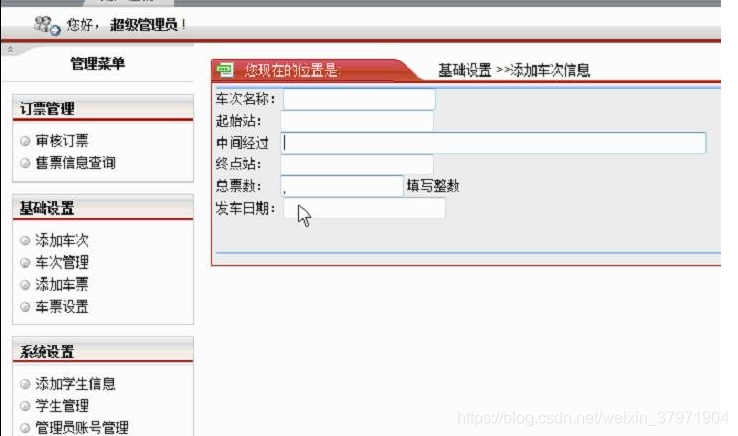
Task: Open 车票设置 menu item
Action: pos(62,307)
